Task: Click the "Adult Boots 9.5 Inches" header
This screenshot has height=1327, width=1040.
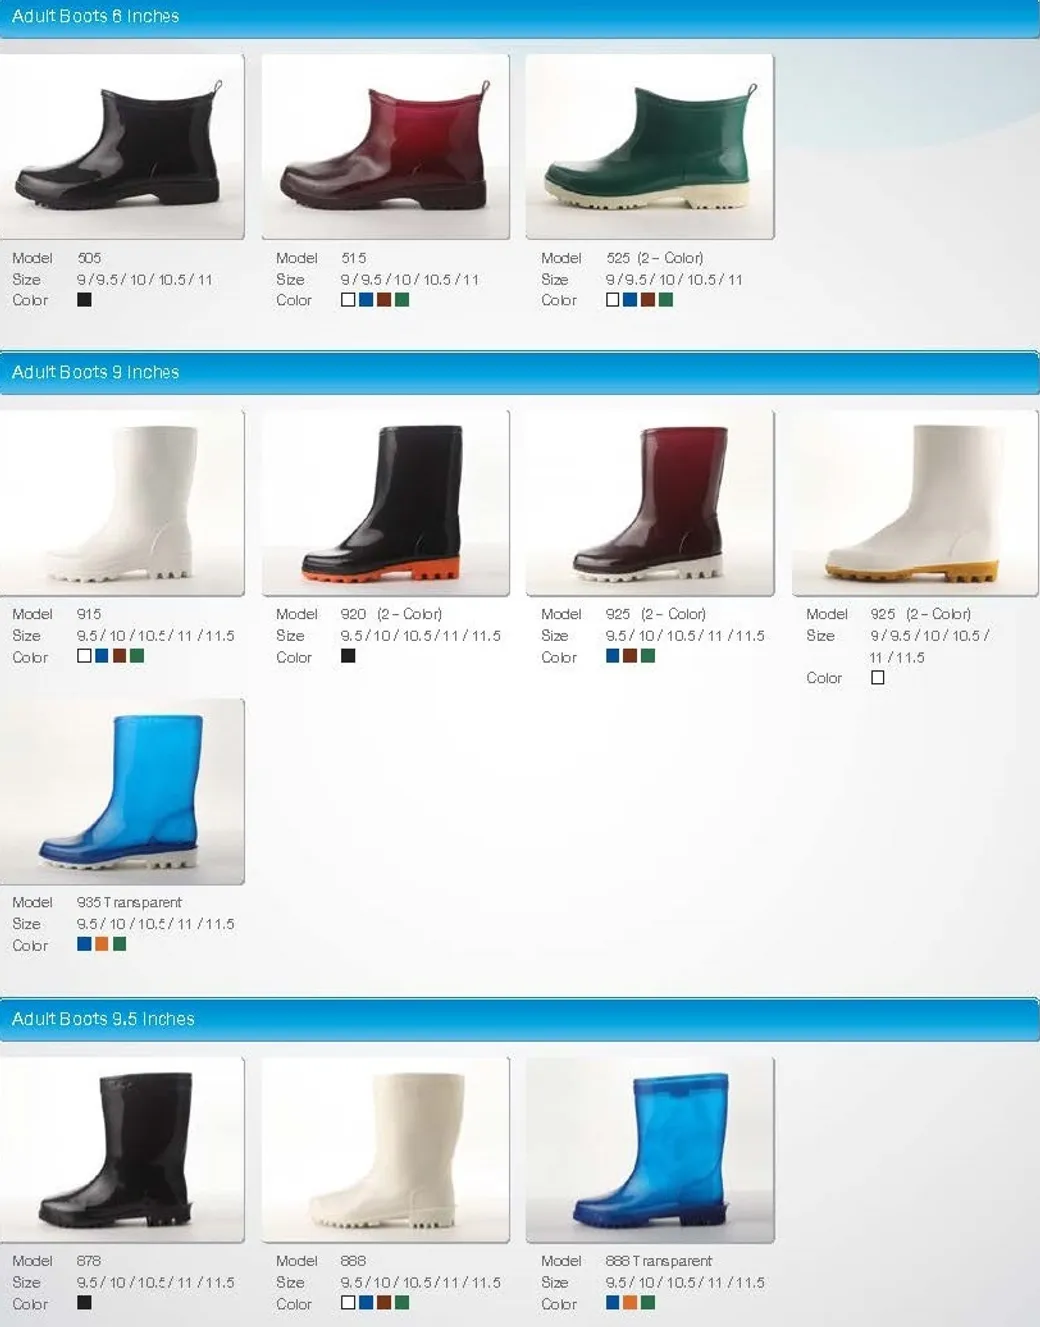Action: point(103,1019)
